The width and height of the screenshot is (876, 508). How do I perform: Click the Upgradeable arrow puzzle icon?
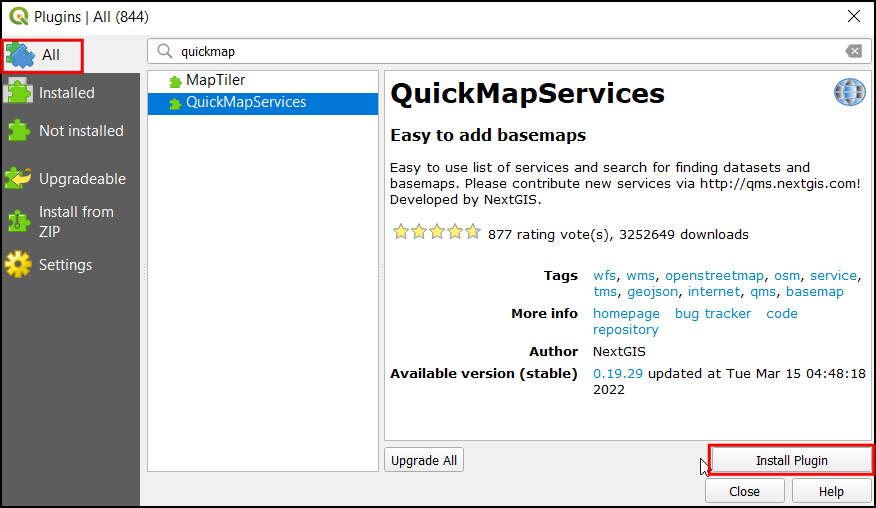coord(18,178)
